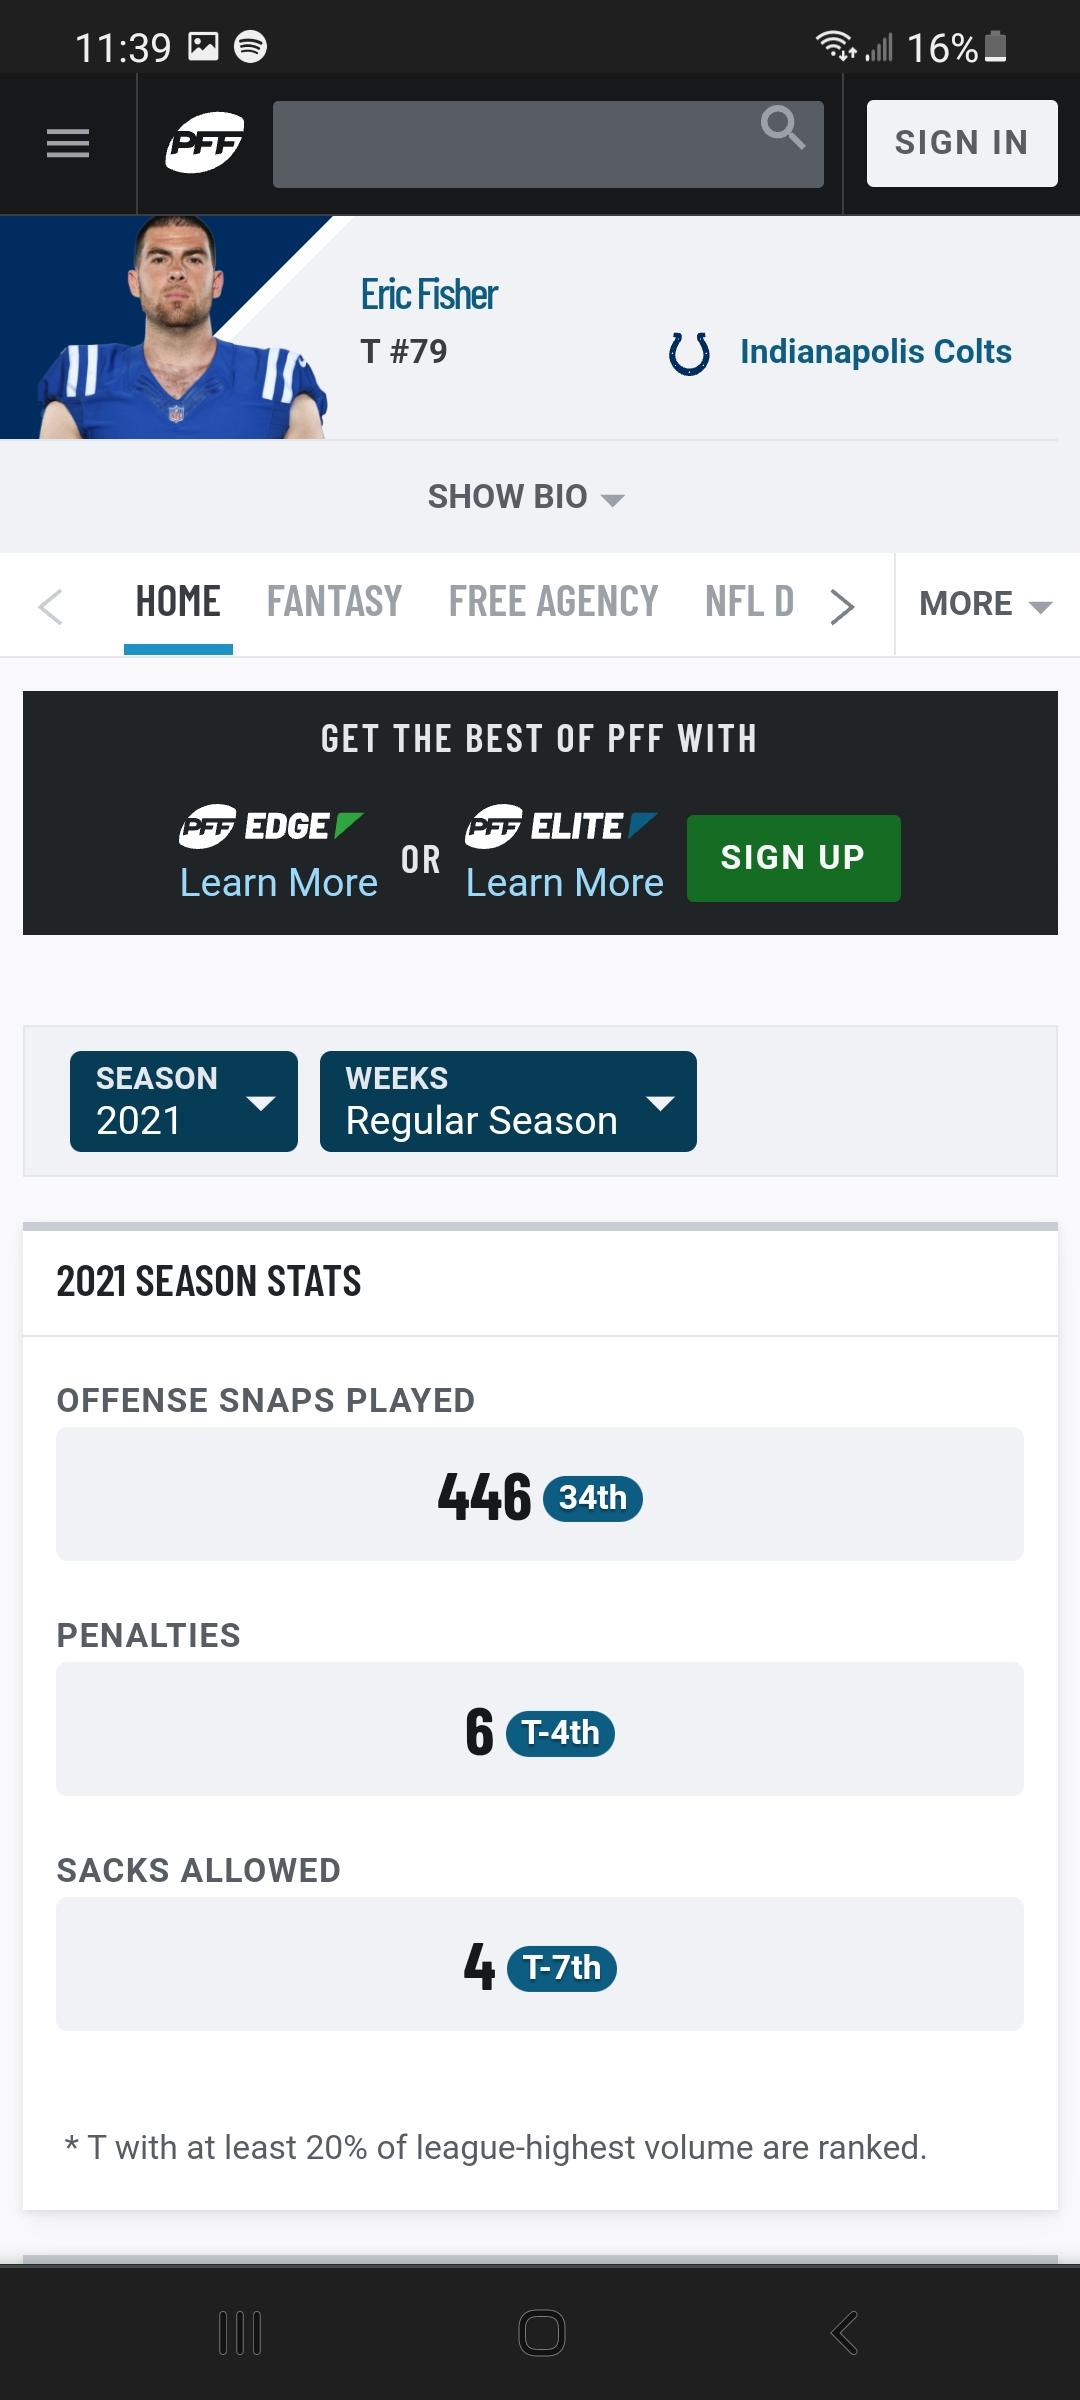The width and height of the screenshot is (1080, 2400).
Task: Open the hamburger navigation menu
Action: click(x=68, y=144)
